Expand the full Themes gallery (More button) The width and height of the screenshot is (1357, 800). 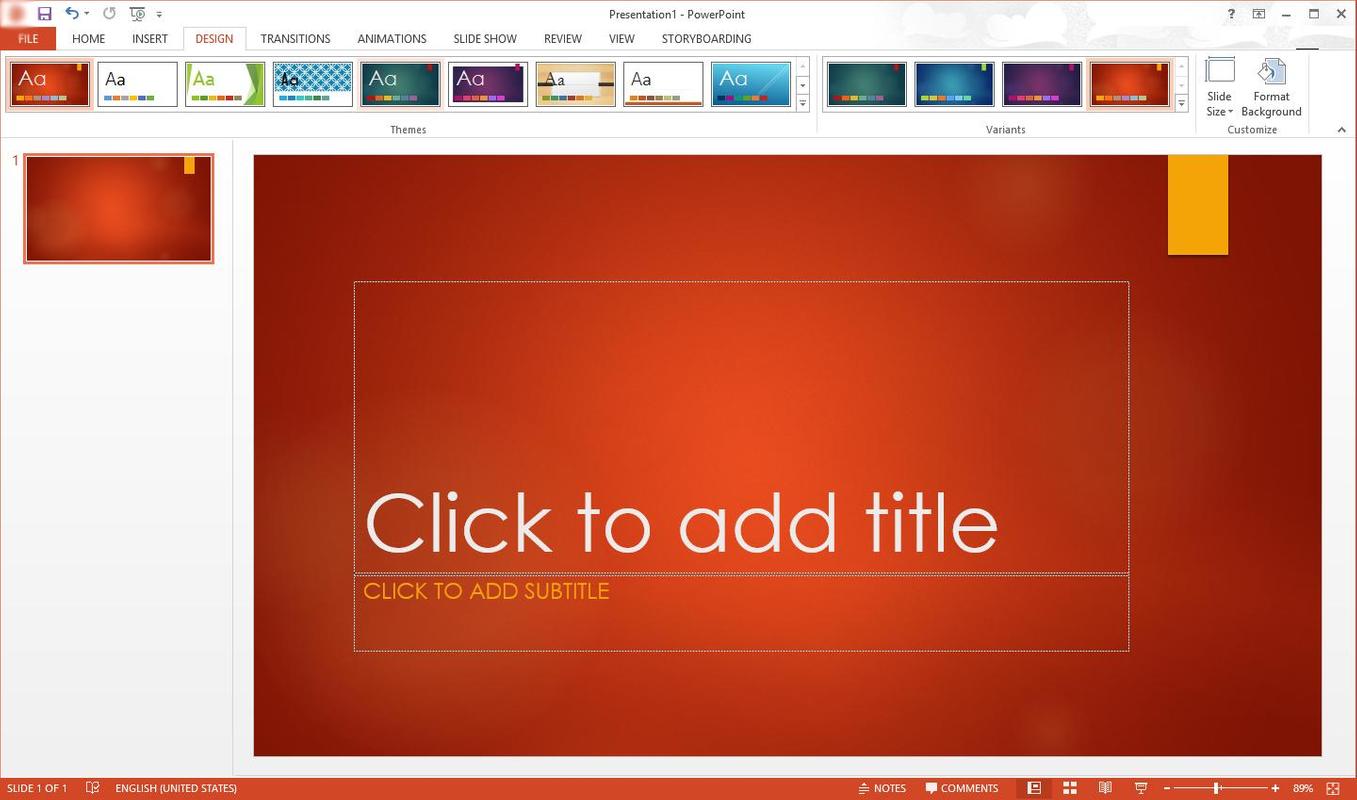[802, 103]
